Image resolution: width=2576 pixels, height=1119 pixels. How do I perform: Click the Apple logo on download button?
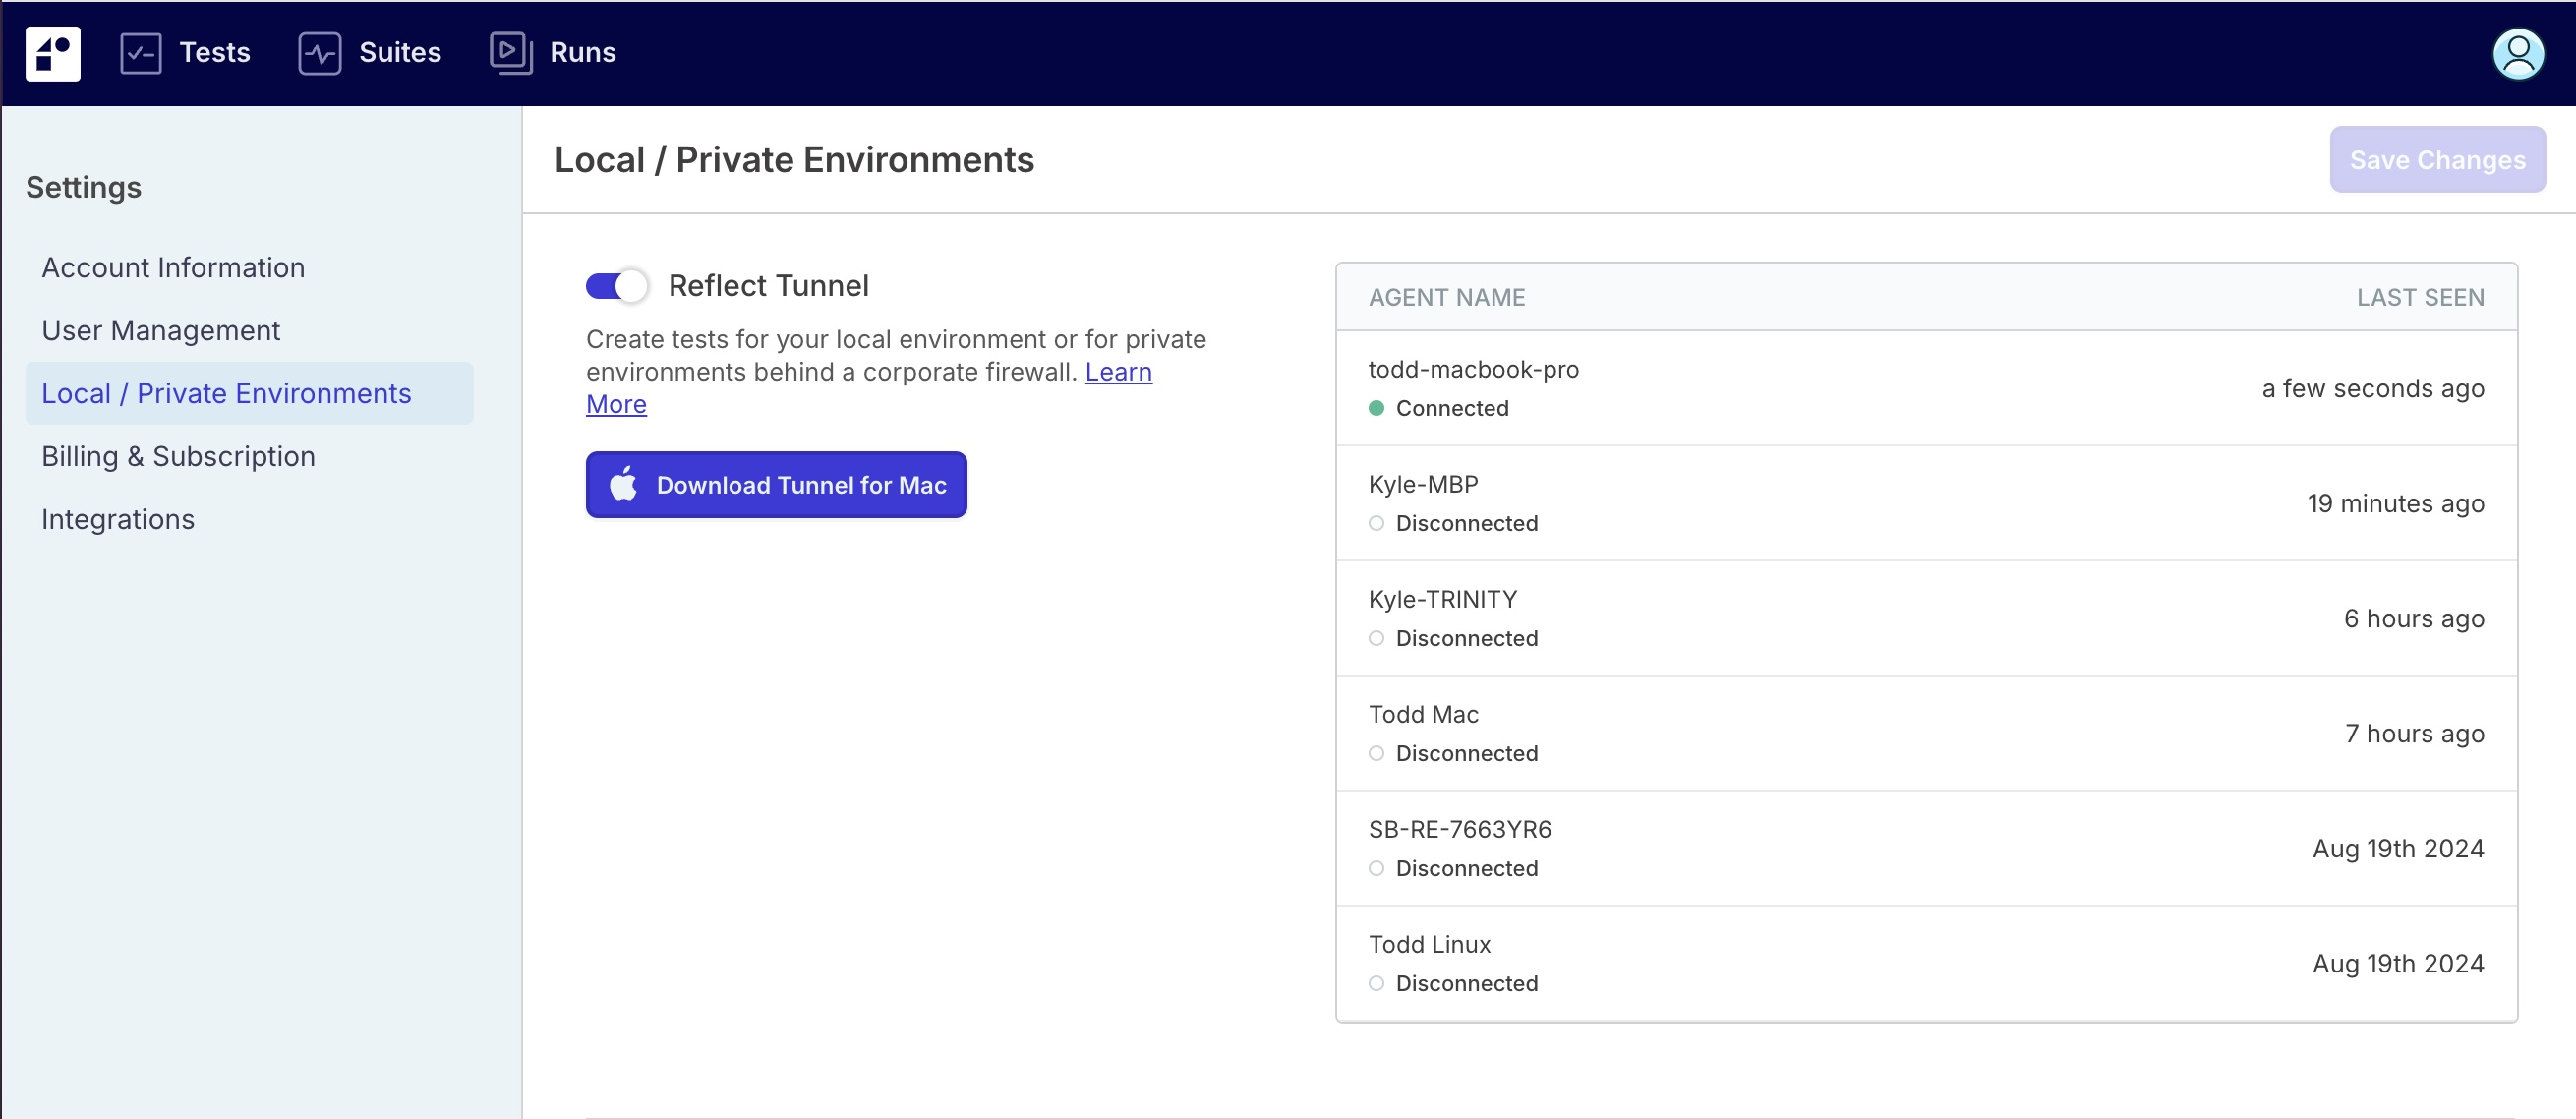(624, 485)
